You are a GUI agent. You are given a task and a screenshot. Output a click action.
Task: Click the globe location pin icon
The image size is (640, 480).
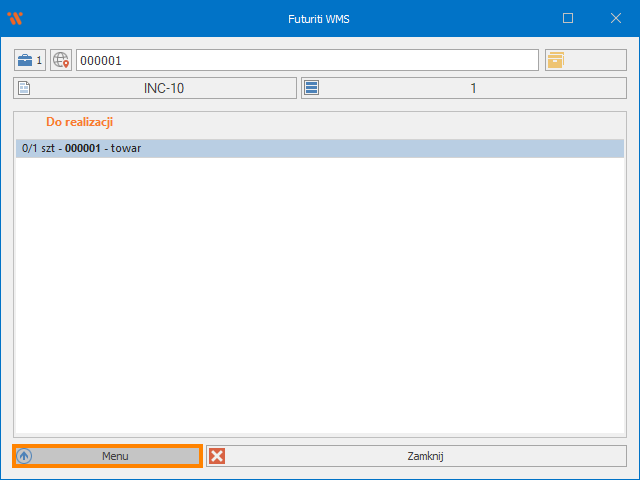61,60
